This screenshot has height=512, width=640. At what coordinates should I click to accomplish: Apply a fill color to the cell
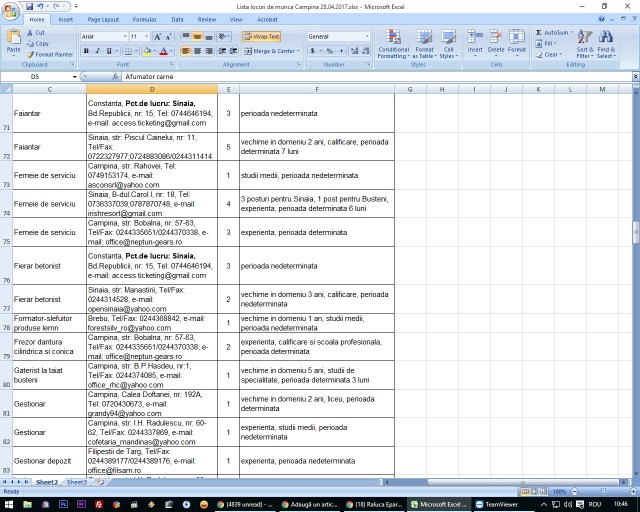click(148, 51)
